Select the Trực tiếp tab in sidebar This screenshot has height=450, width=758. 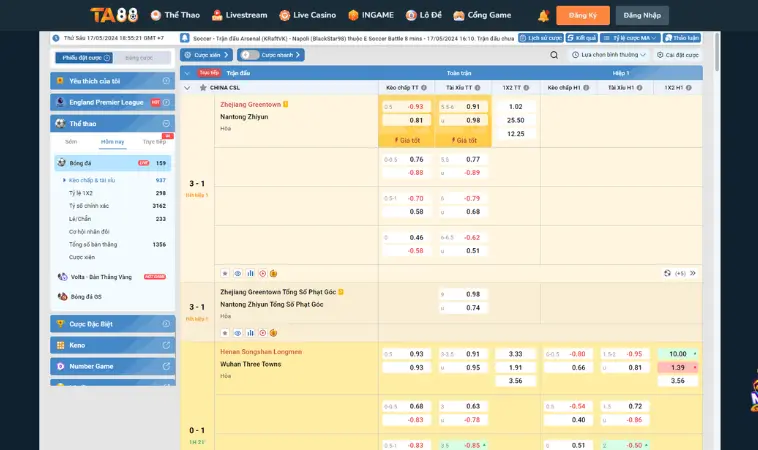(x=153, y=142)
